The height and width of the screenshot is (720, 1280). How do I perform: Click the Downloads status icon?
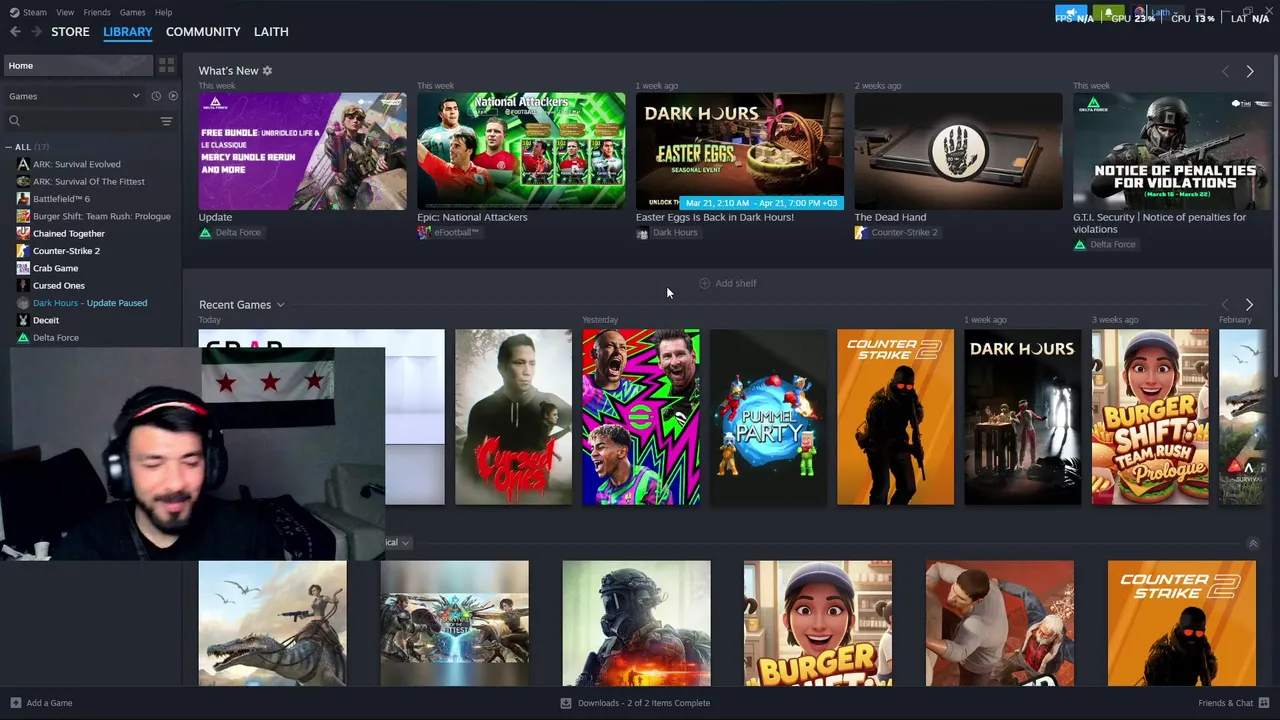click(566, 703)
